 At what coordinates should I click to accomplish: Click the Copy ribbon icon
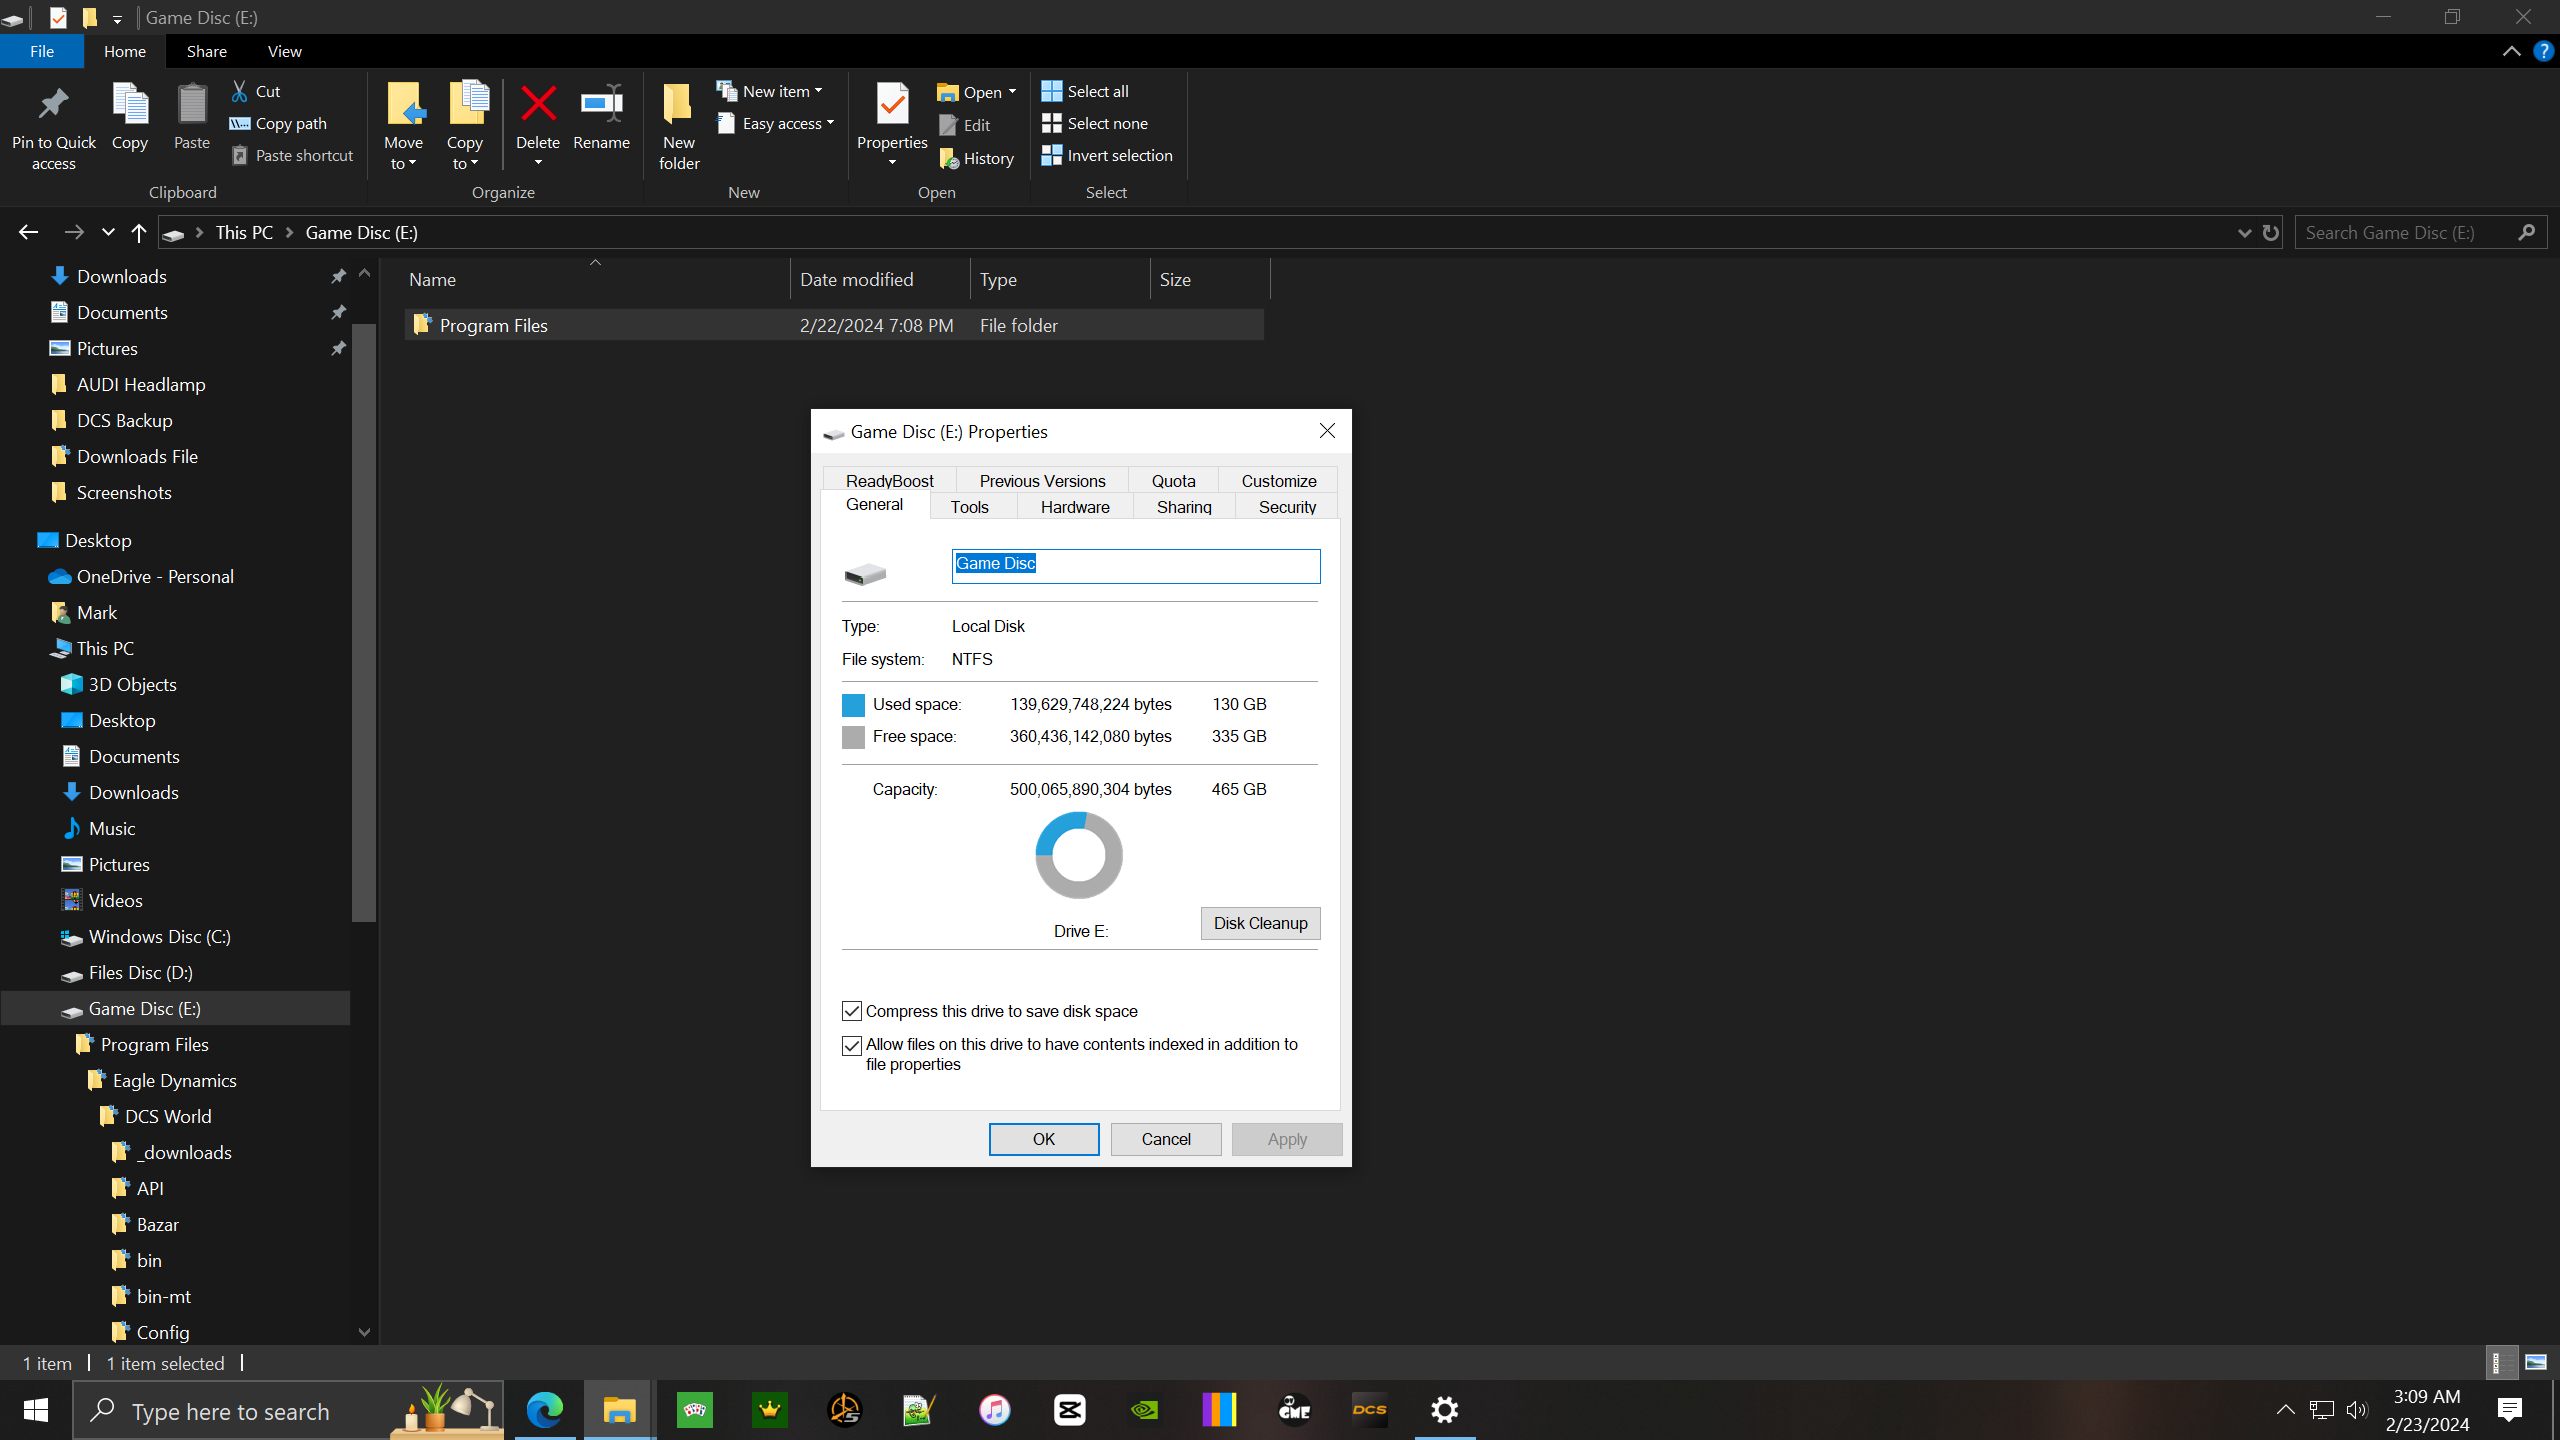(x=130, y=104)
